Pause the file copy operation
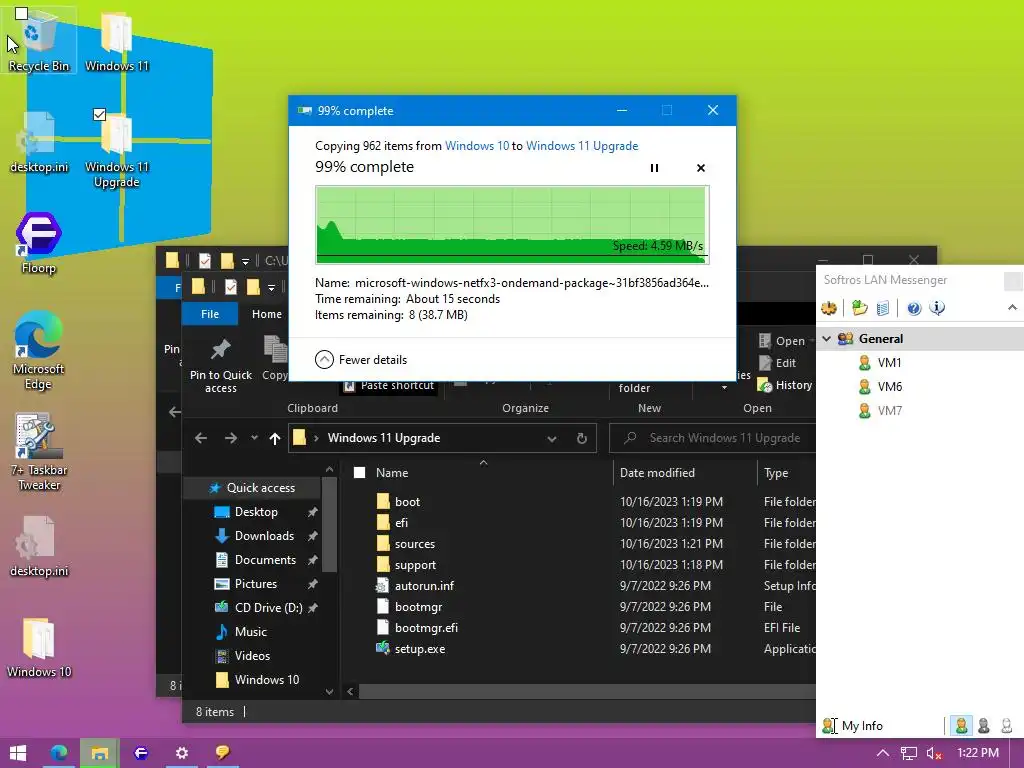Screen dimensions: 1024x768 [654, 168]
